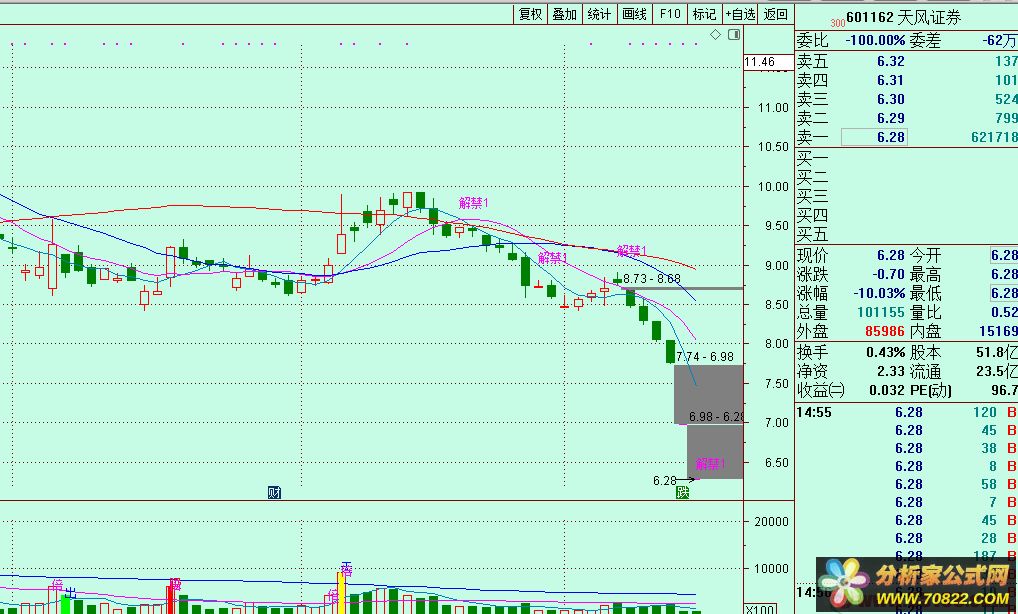Click the 现价 6.28 value
The width and height of the screenshot is (1018, 614).
(x=890, y=255)
